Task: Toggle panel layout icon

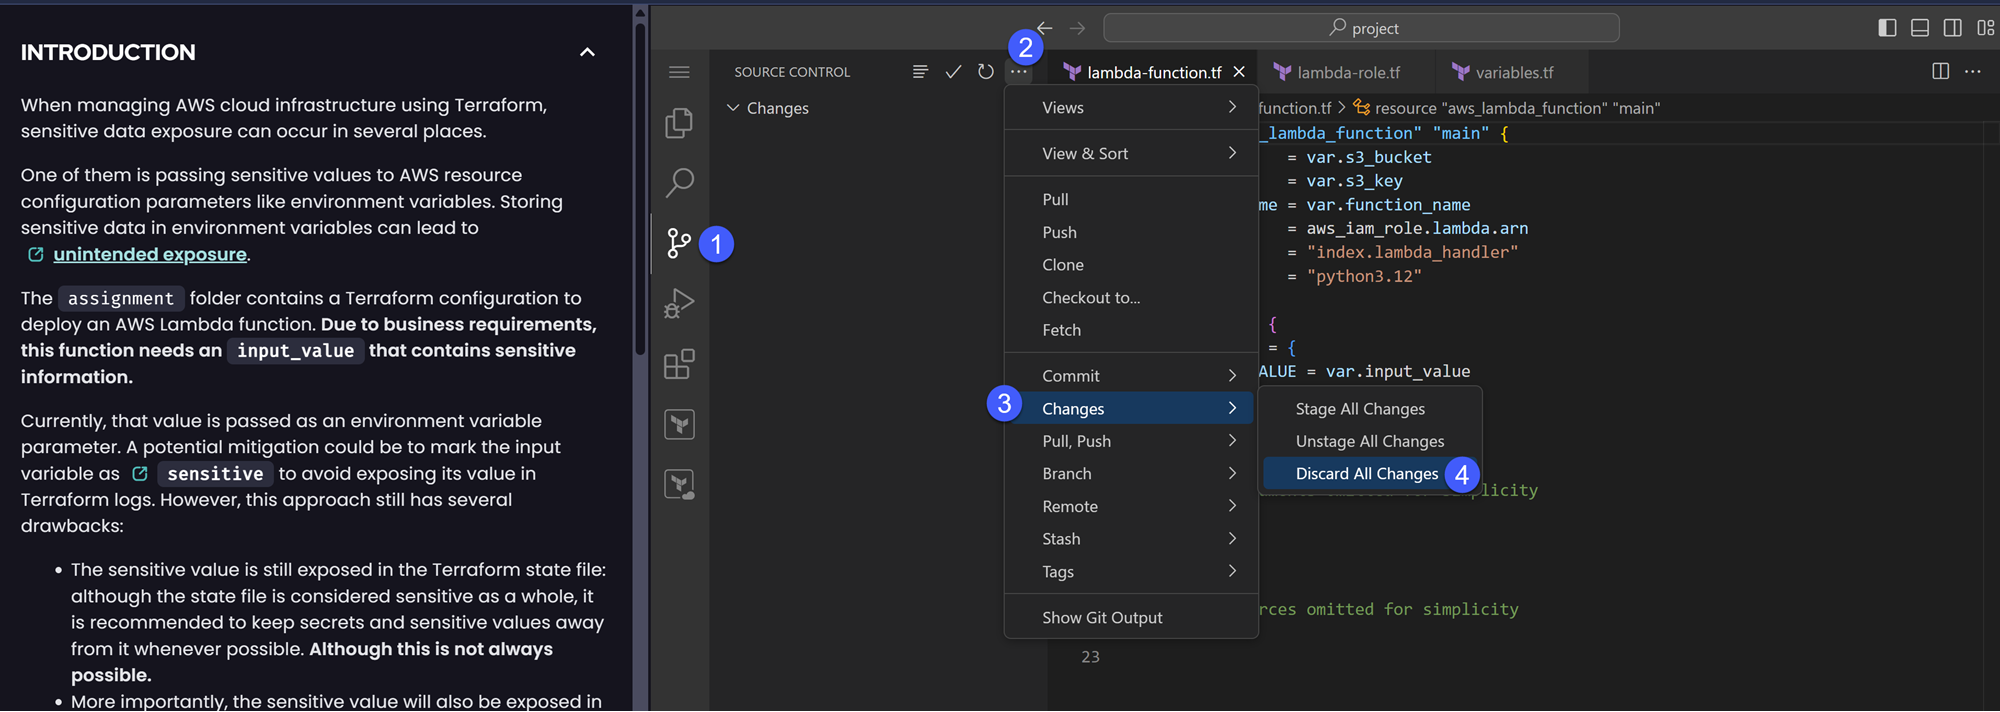Action: (1920, 28)
